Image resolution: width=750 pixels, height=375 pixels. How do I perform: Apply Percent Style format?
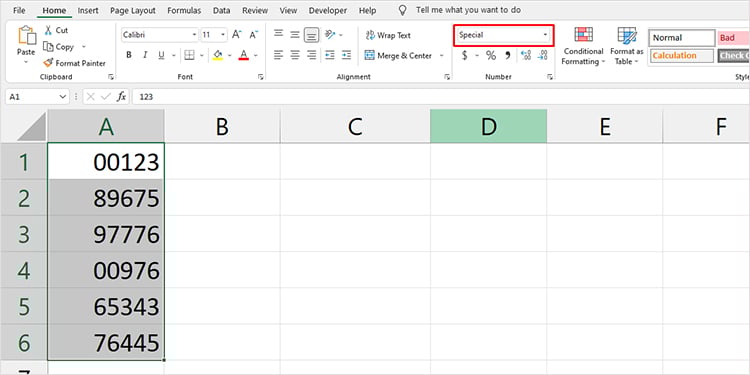(491, 55)
